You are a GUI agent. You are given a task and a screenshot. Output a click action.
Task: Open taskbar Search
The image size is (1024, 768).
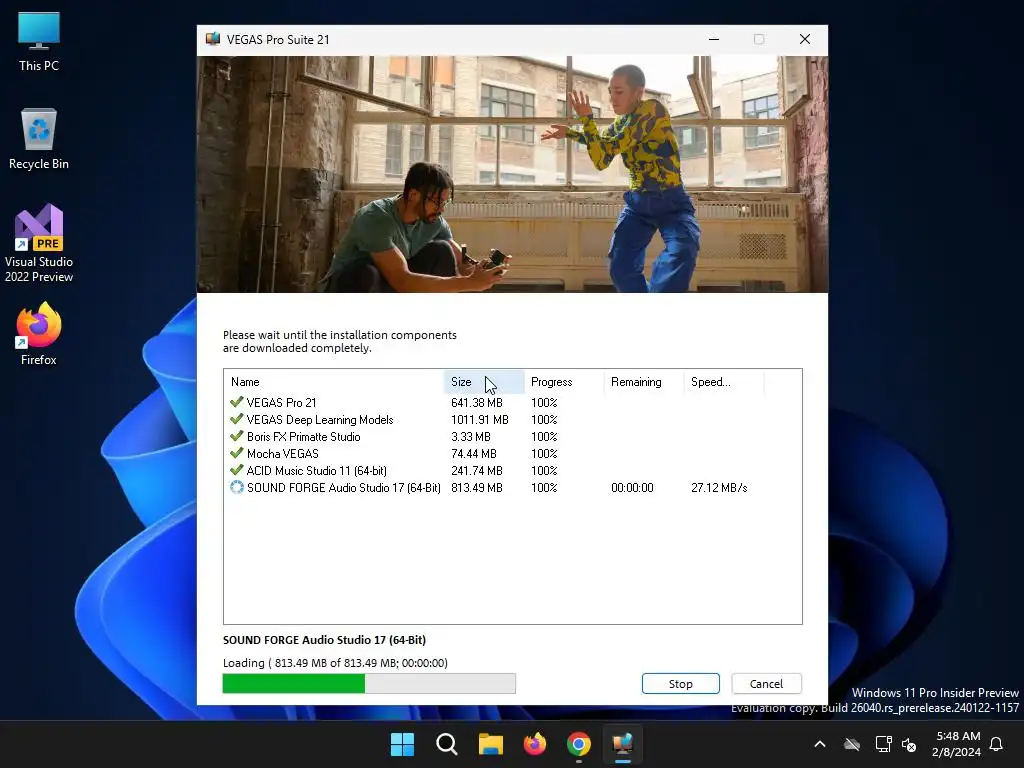click(447, 744)
